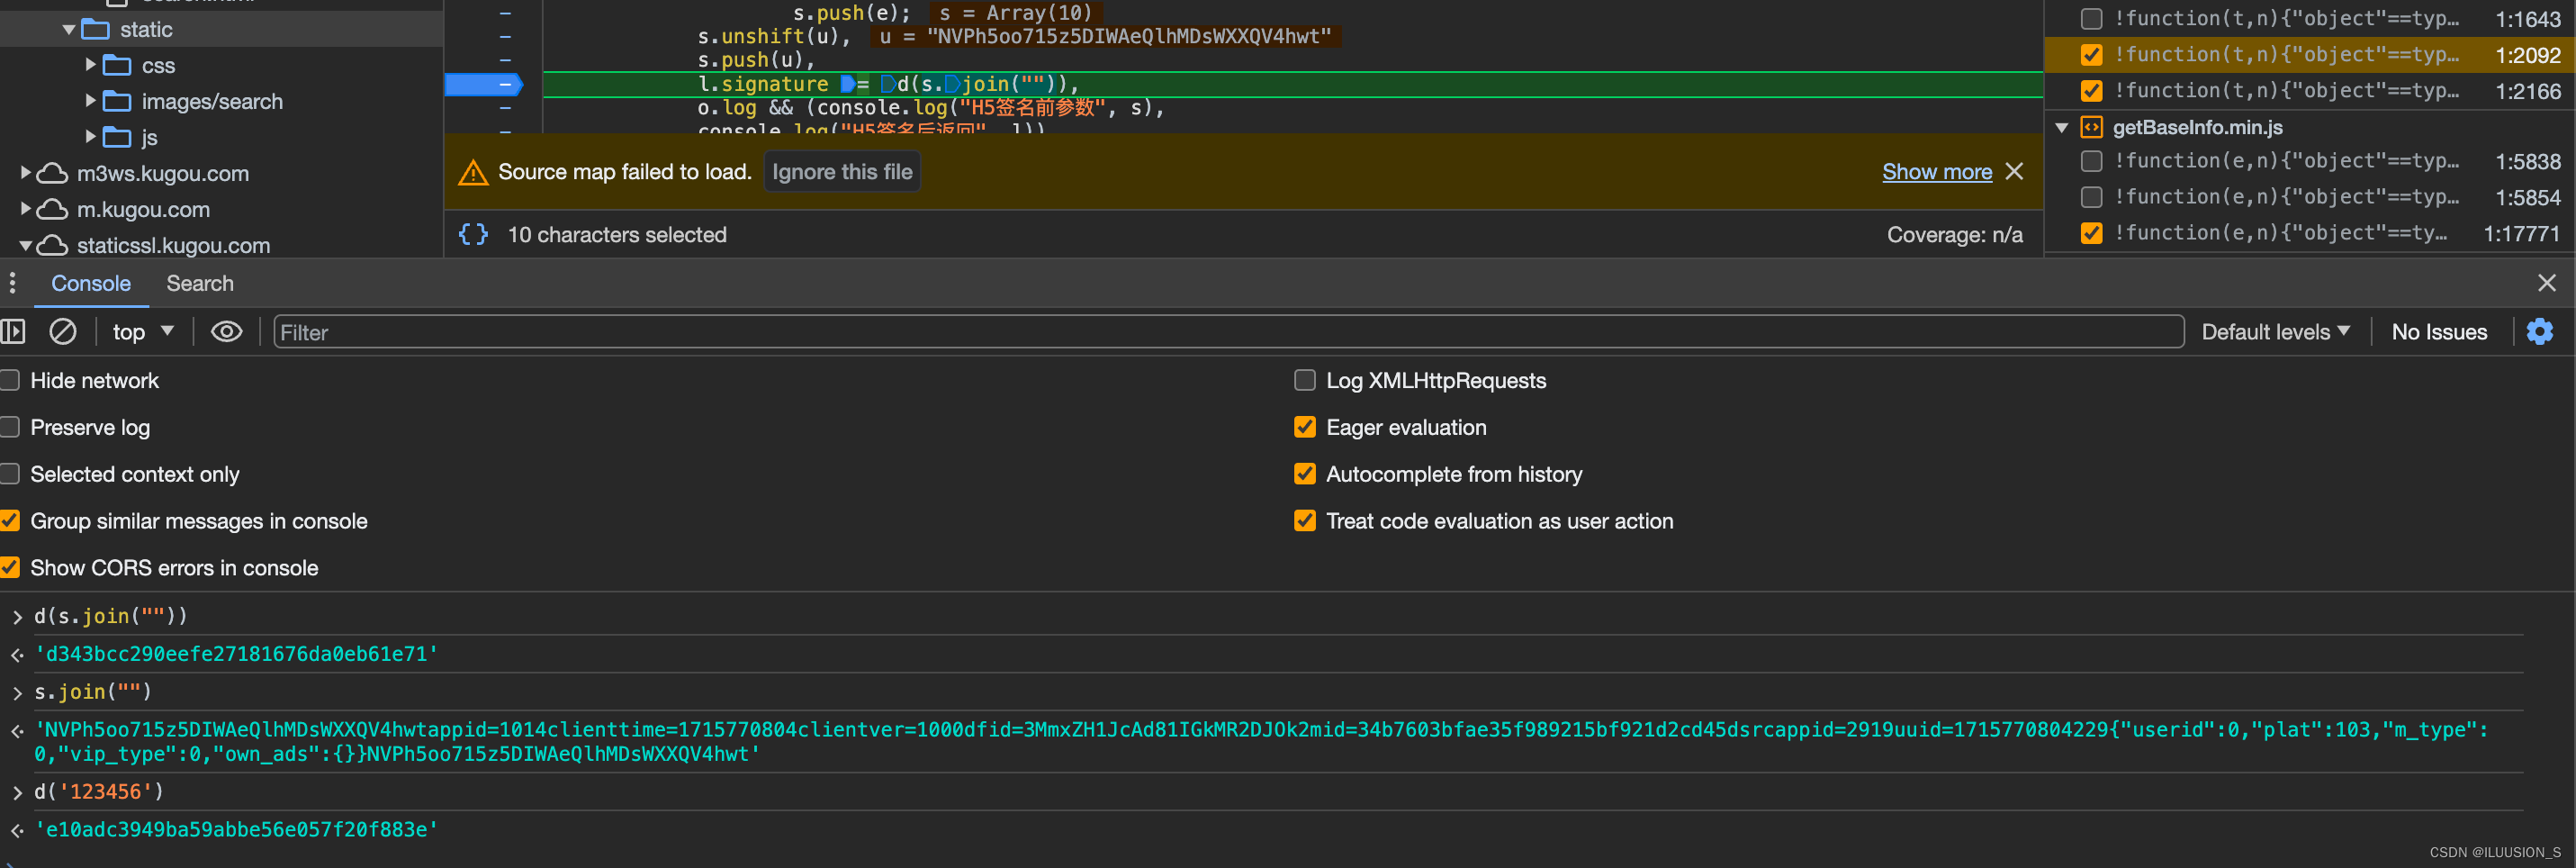The width and height of the screenshot is (2576, 868).
Task: Disable Show CORS errors in console
Action: coord(10,568)
